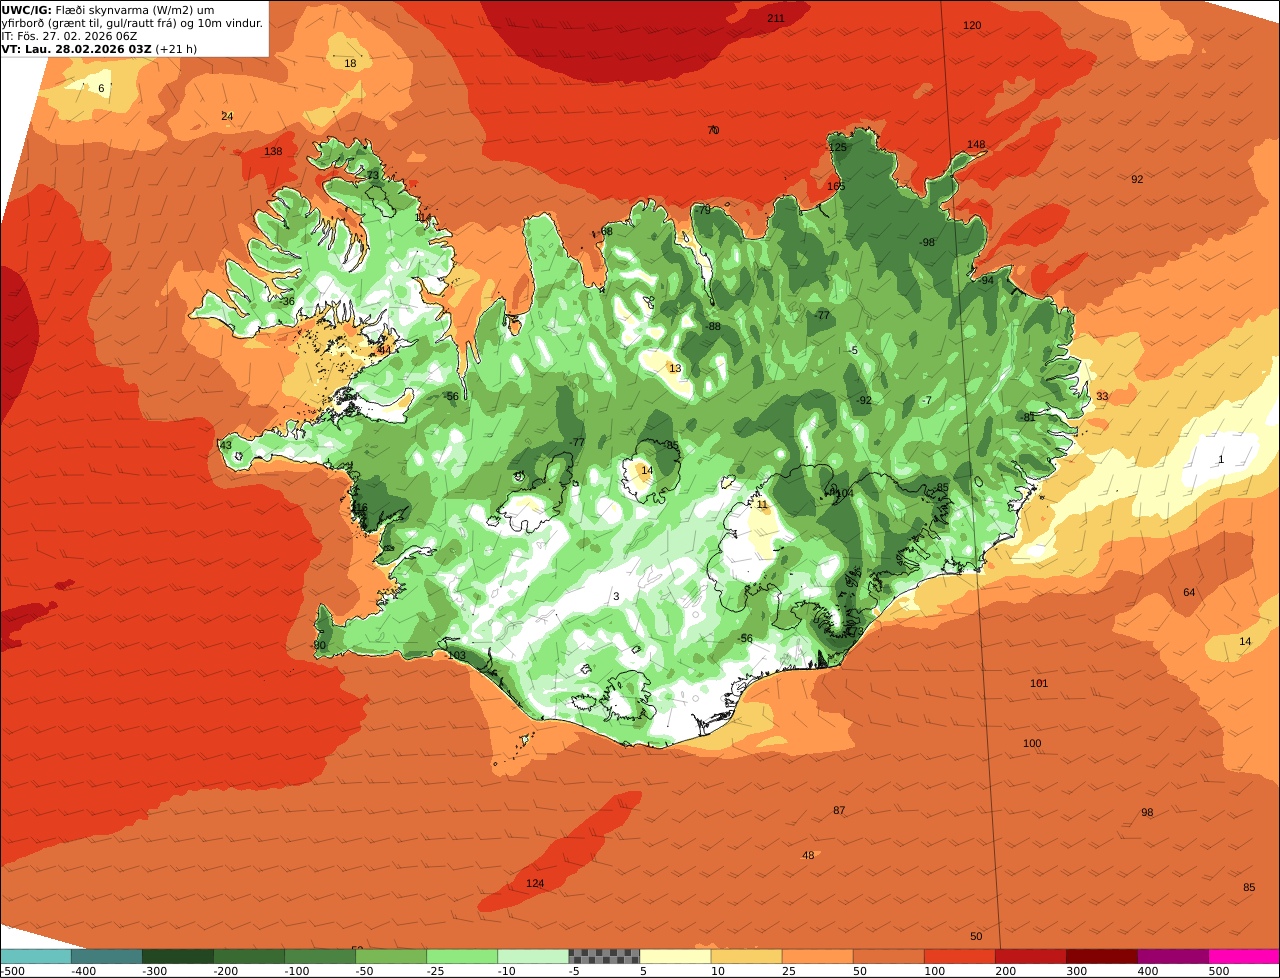Click the '-81' value in east Iceland
The width and height of the screenshot is (1280, 978).
pyautogui.click(x=1028, y=417)
